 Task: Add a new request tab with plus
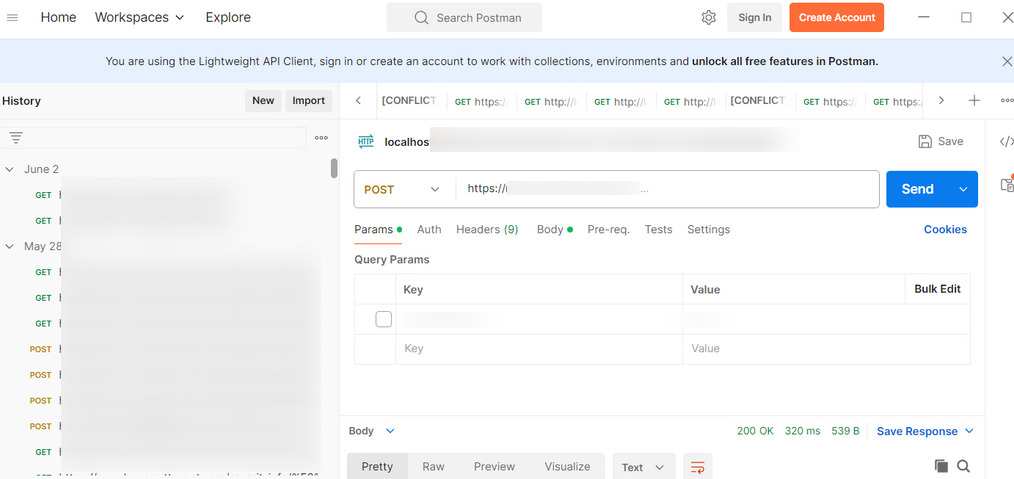pyautogui.click(x=974, y=100)
